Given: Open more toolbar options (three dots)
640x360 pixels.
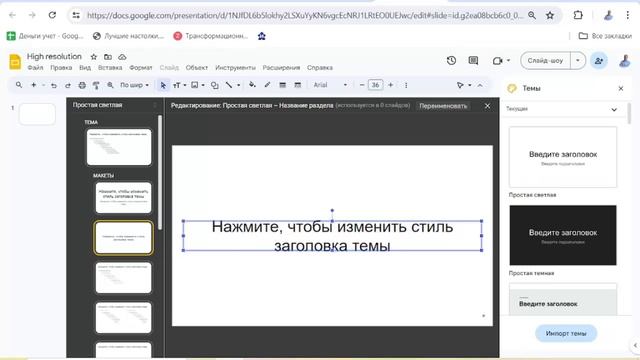Looking at the screenshot, I should pos(406,85).
